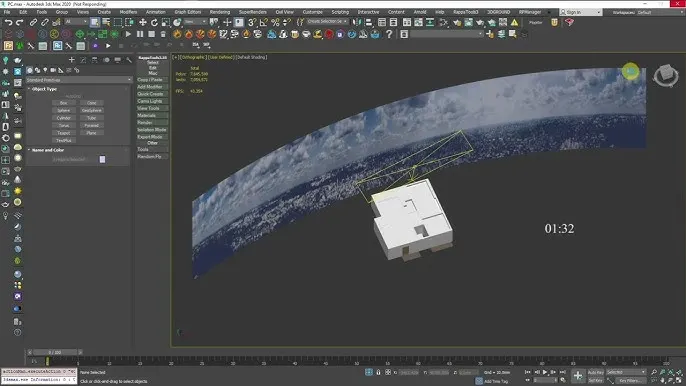Image resolution: width=686 pixels, height=386 pixels.
Task: Switch to the Create plus tab icon
Action: click(x=72, y=60)
